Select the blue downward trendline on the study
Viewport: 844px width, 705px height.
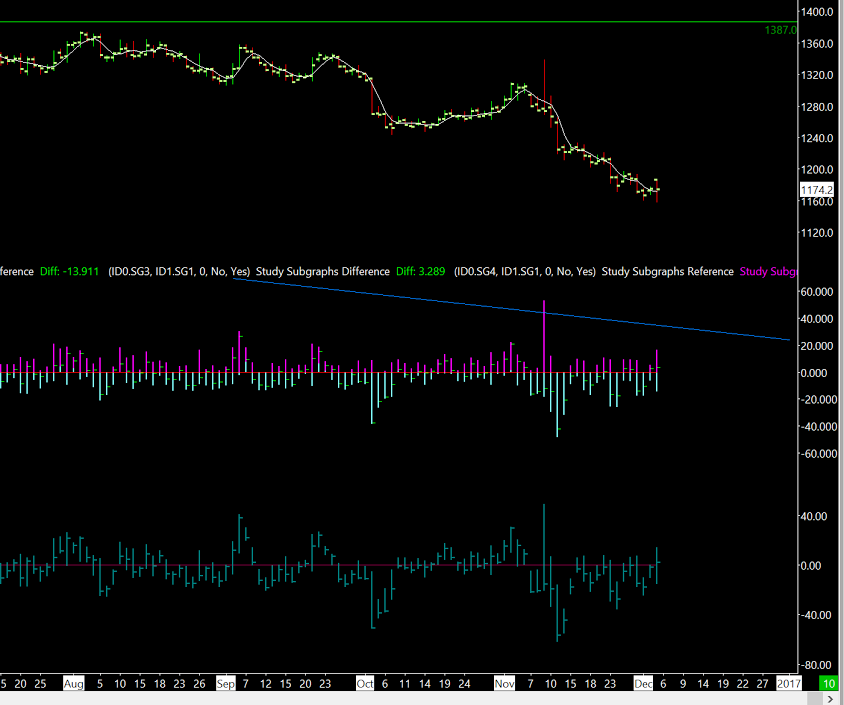click(x=511, y=309)
